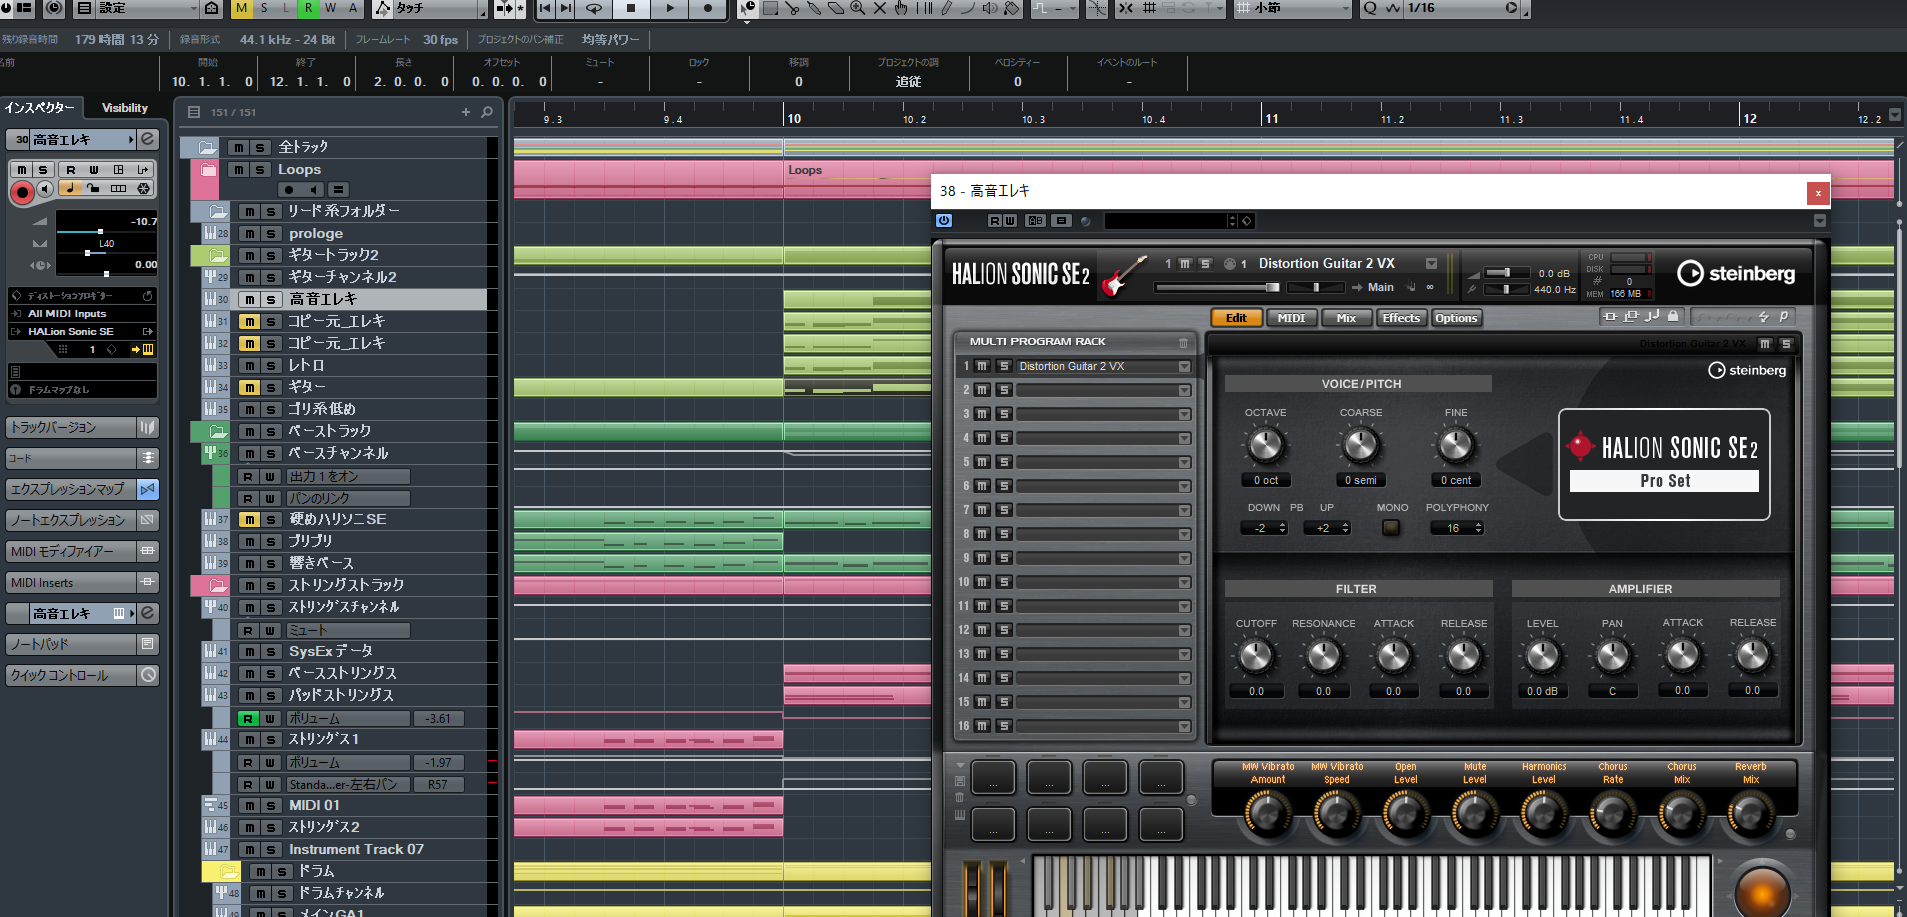Viewport: 1907px width, 917px height.
Task: Select the Zoom magnifier tool
Action: (x=858, y=9)
